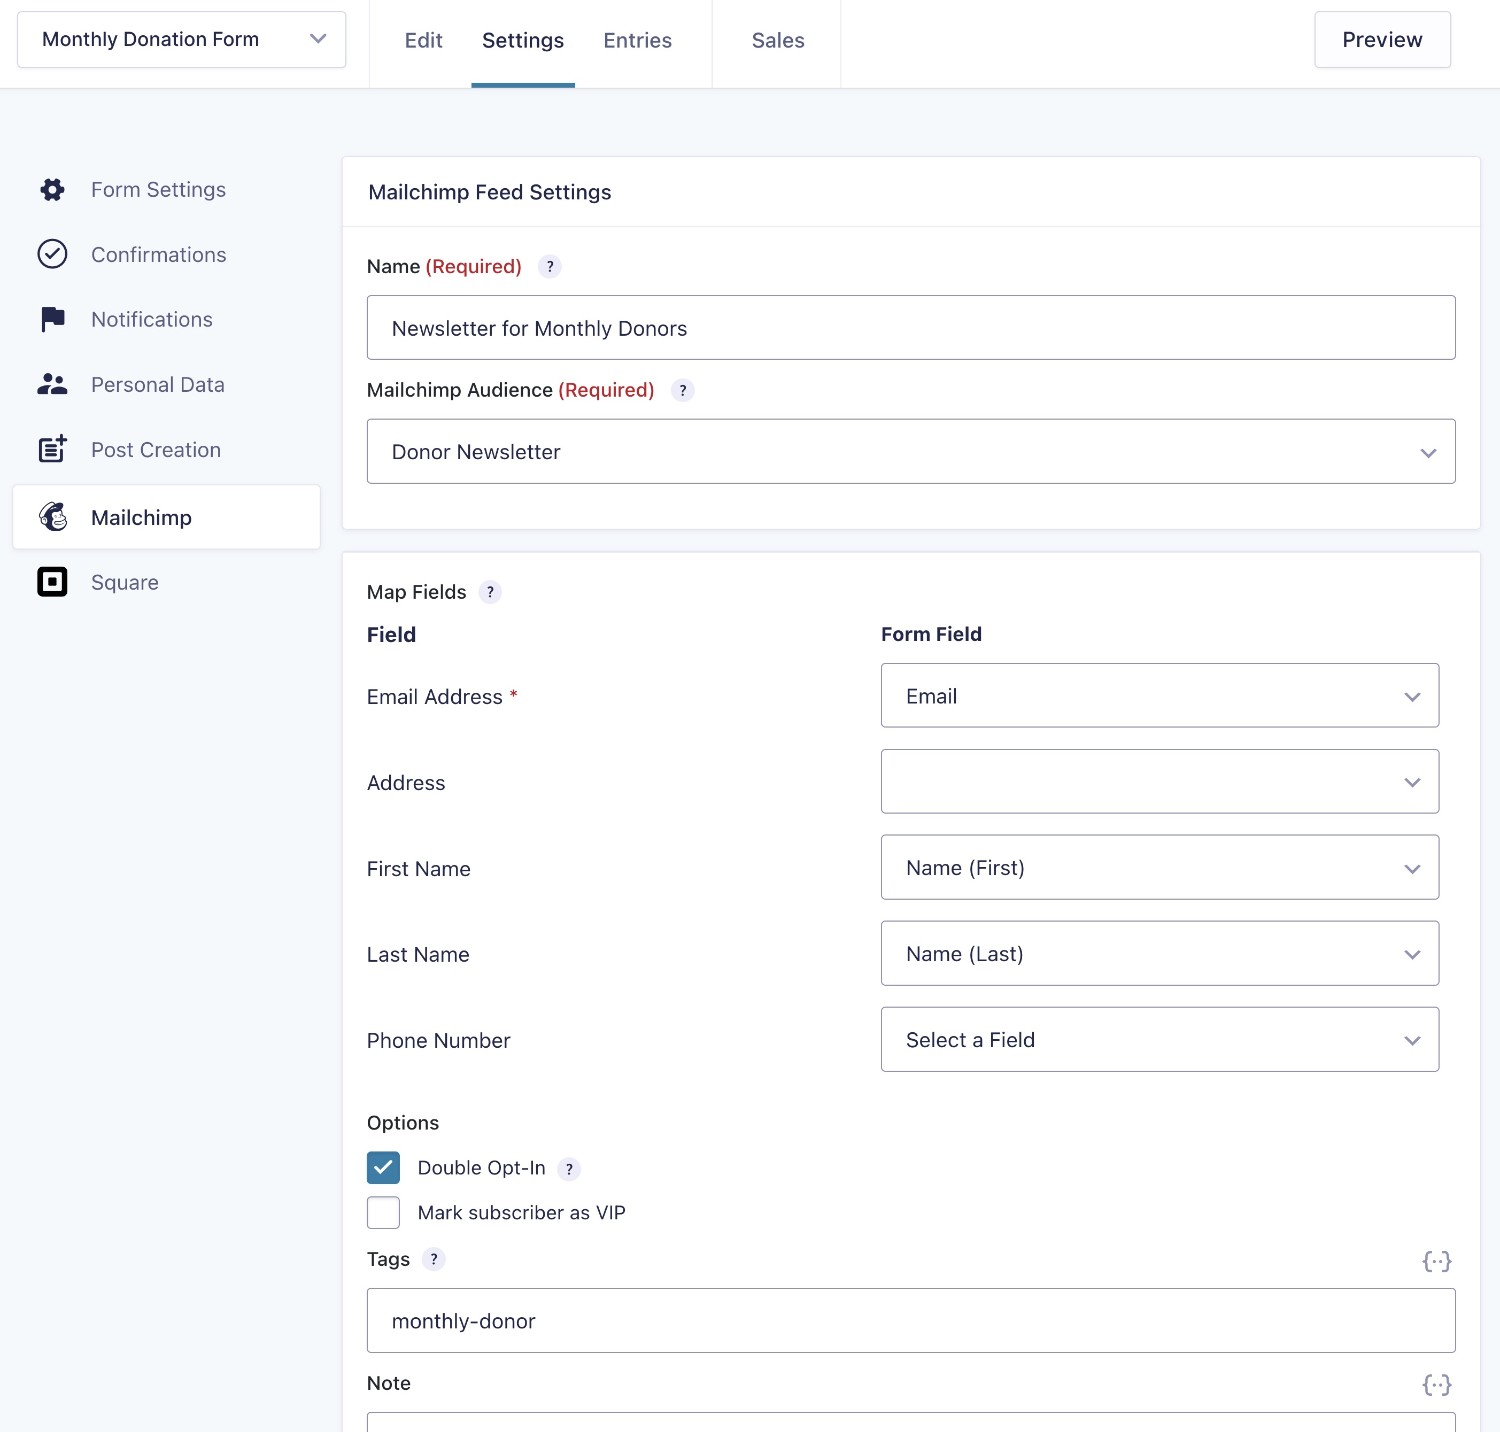1500x1432 pixels.
Task: Open merge tag selector for Note
Action: tap(1436, 1385)
